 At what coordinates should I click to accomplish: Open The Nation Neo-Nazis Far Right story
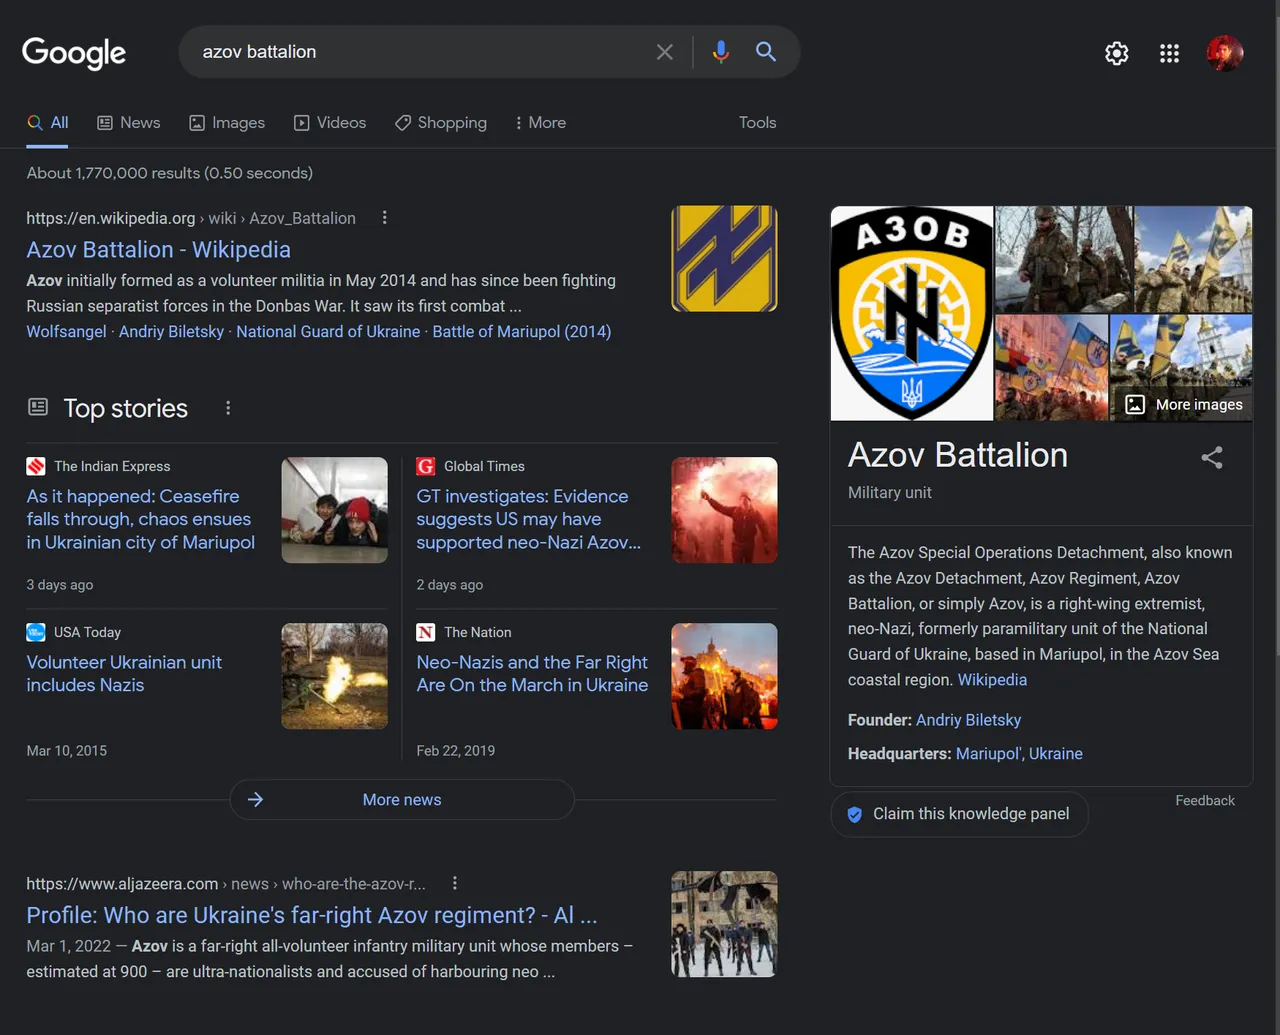(532, 674)
